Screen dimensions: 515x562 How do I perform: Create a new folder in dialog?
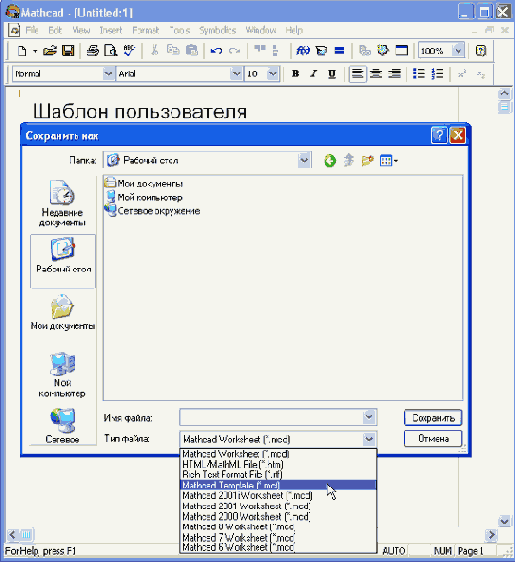tap(367, 161)
